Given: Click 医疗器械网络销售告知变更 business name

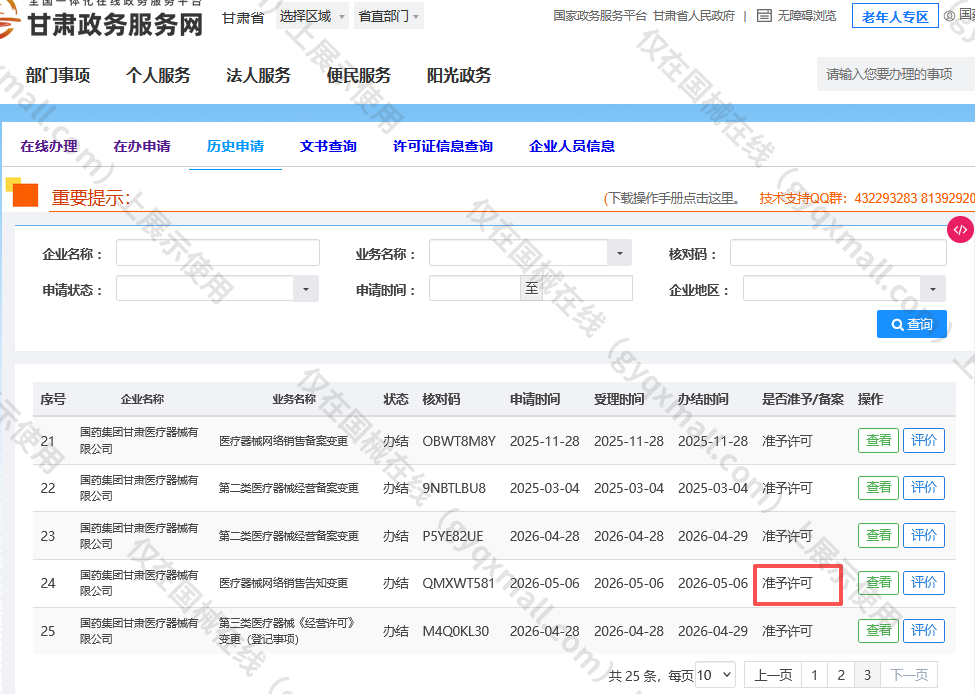Looking at the screenshot, I should click(x=283, y=583).
